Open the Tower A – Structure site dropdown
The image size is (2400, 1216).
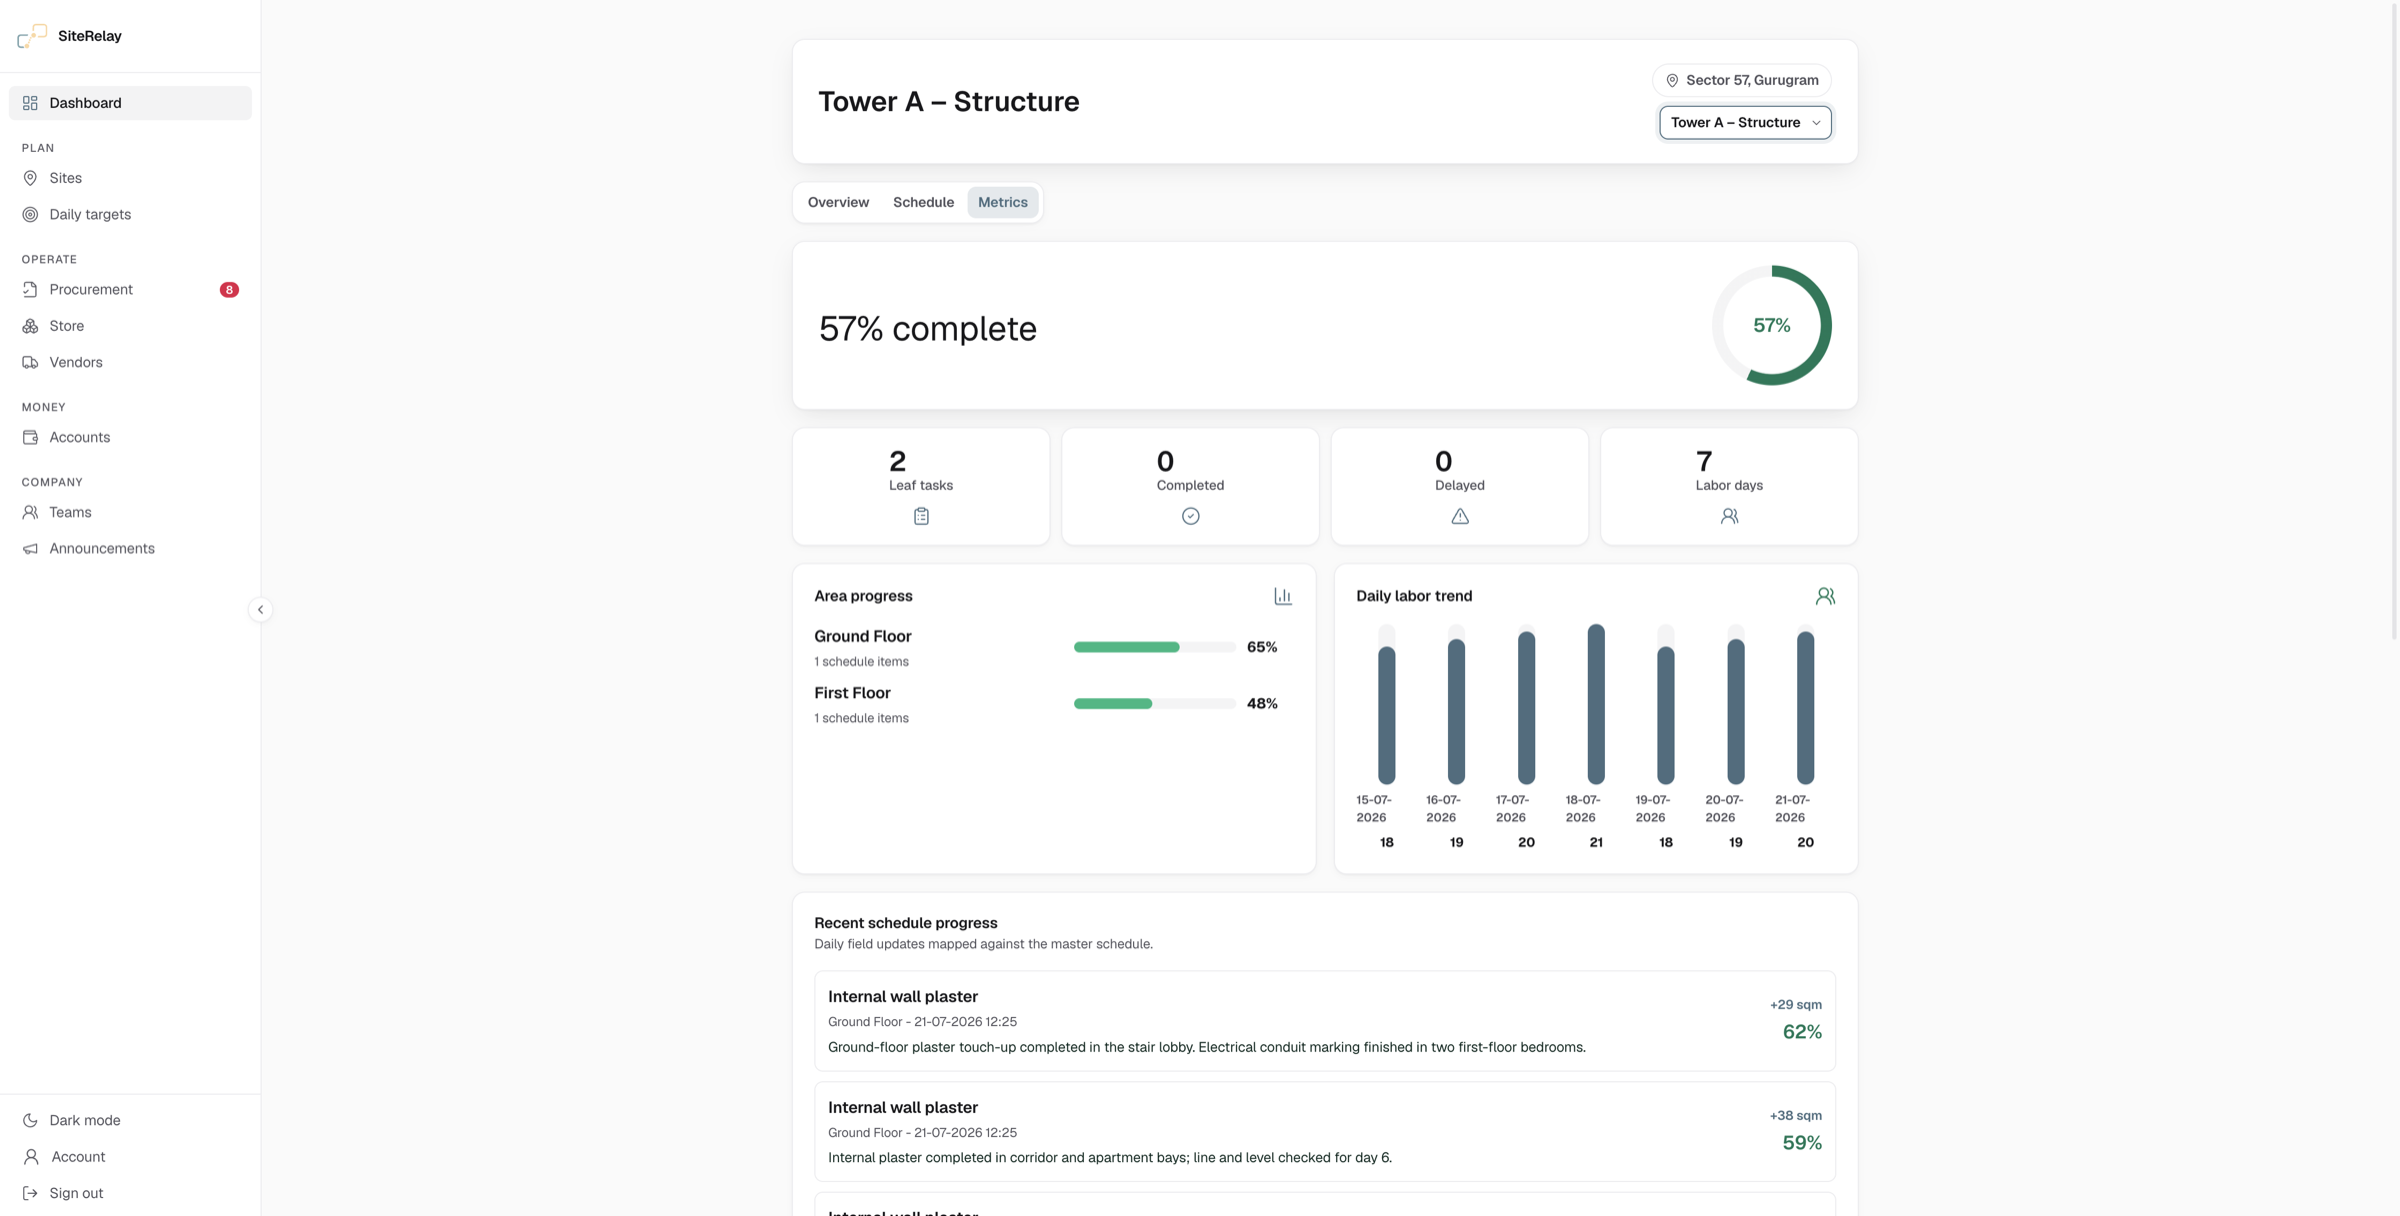point(1745,122)
